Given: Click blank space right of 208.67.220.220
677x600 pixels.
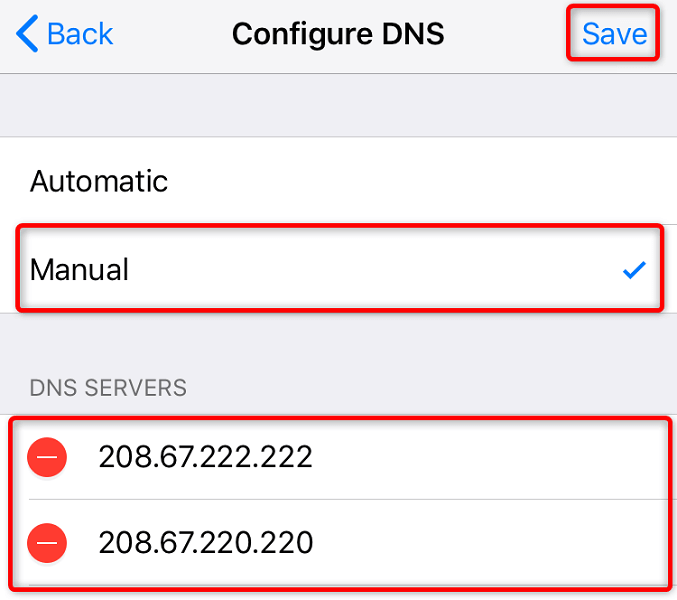Looking at the screenshot, I should [500, 543].
